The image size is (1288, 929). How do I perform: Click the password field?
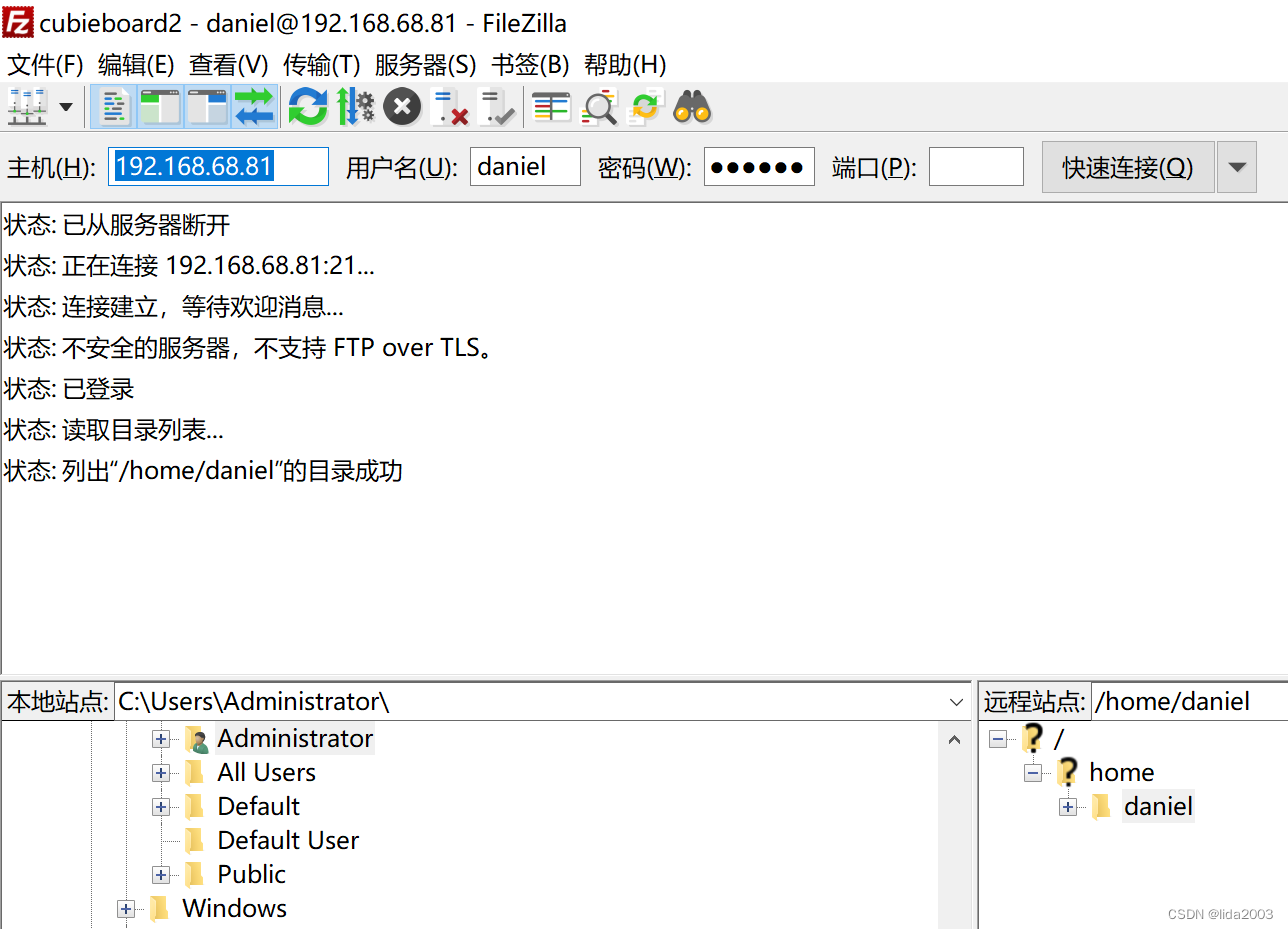click(759, 167)
